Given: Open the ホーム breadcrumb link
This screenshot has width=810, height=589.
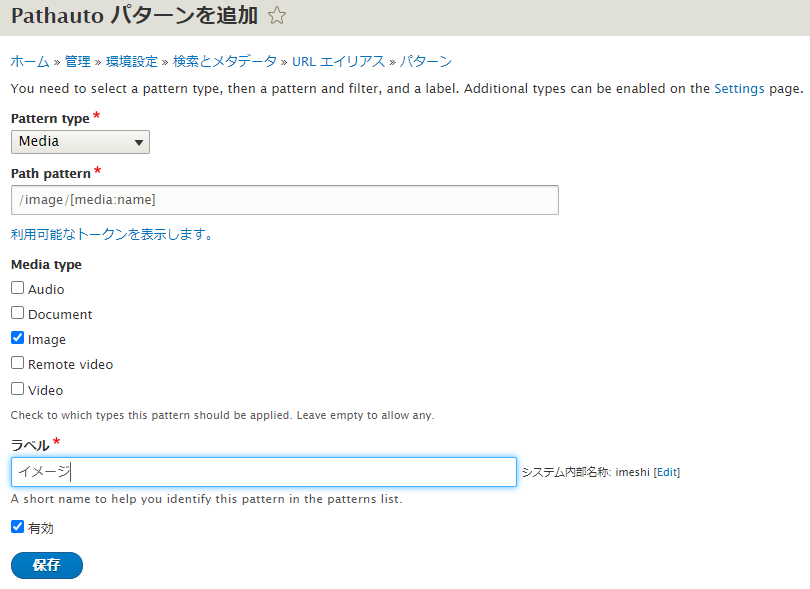Looking at the screenshot, I should click(30, 61).
